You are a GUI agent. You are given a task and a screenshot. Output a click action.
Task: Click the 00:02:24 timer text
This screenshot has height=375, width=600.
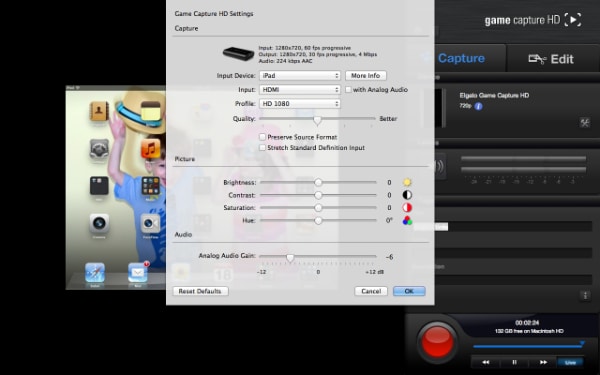(527, 323)
